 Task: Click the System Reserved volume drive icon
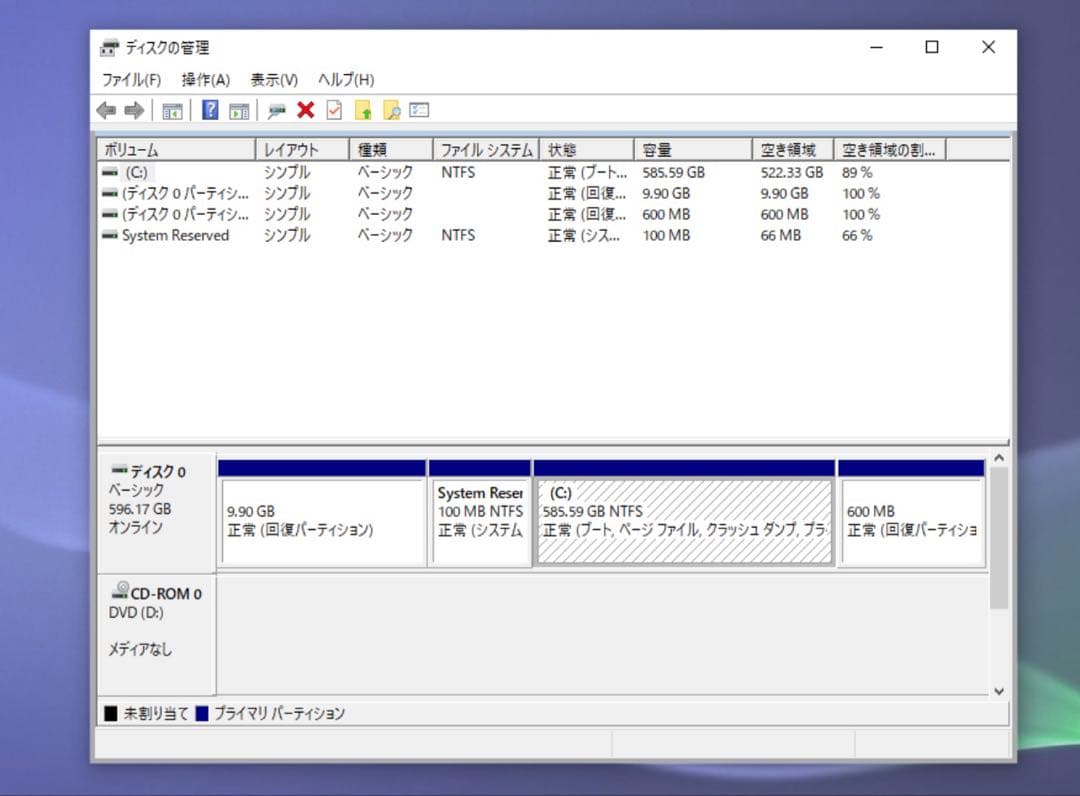click(110, 235)
